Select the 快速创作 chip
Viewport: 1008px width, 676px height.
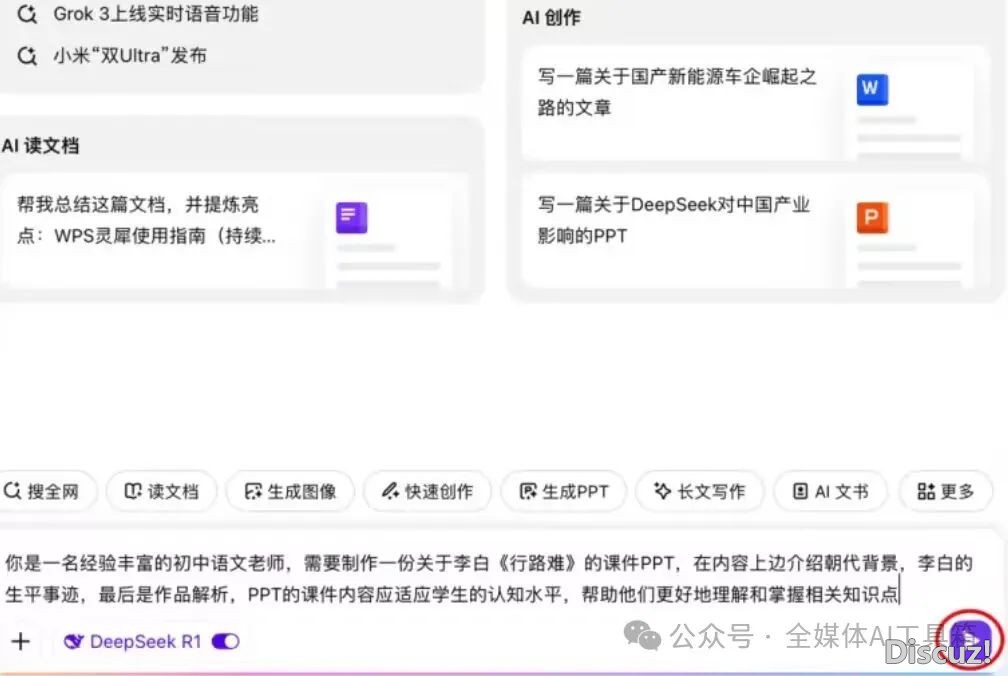click(428, 492)
